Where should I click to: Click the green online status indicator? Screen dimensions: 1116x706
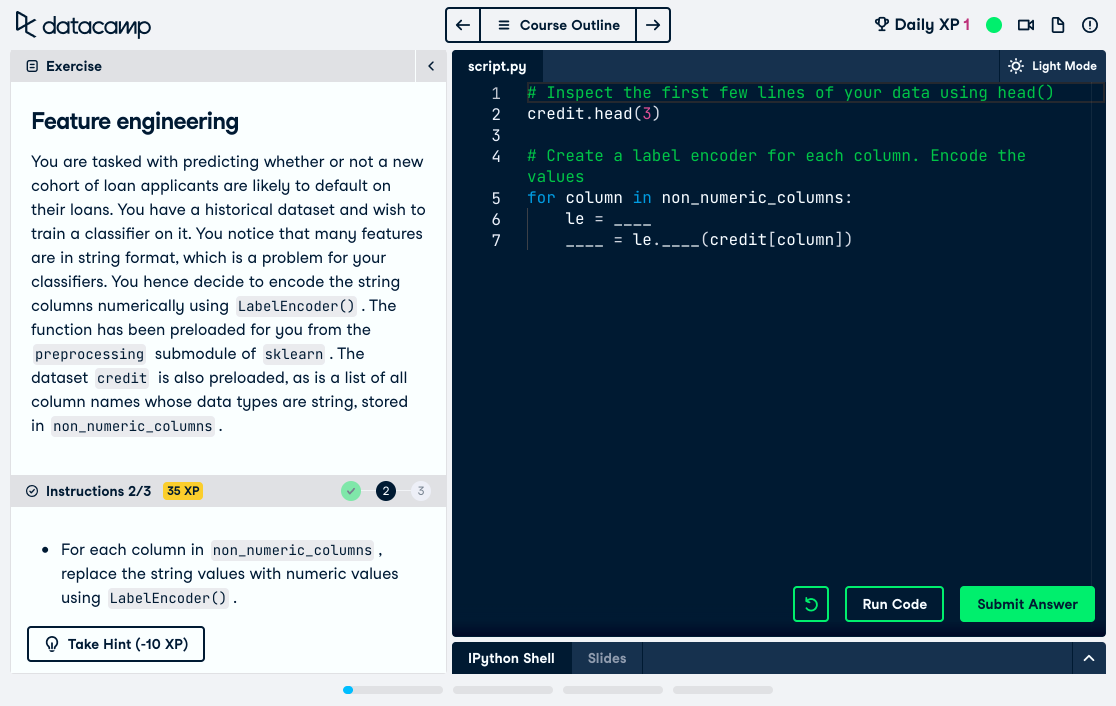(994, 25)
